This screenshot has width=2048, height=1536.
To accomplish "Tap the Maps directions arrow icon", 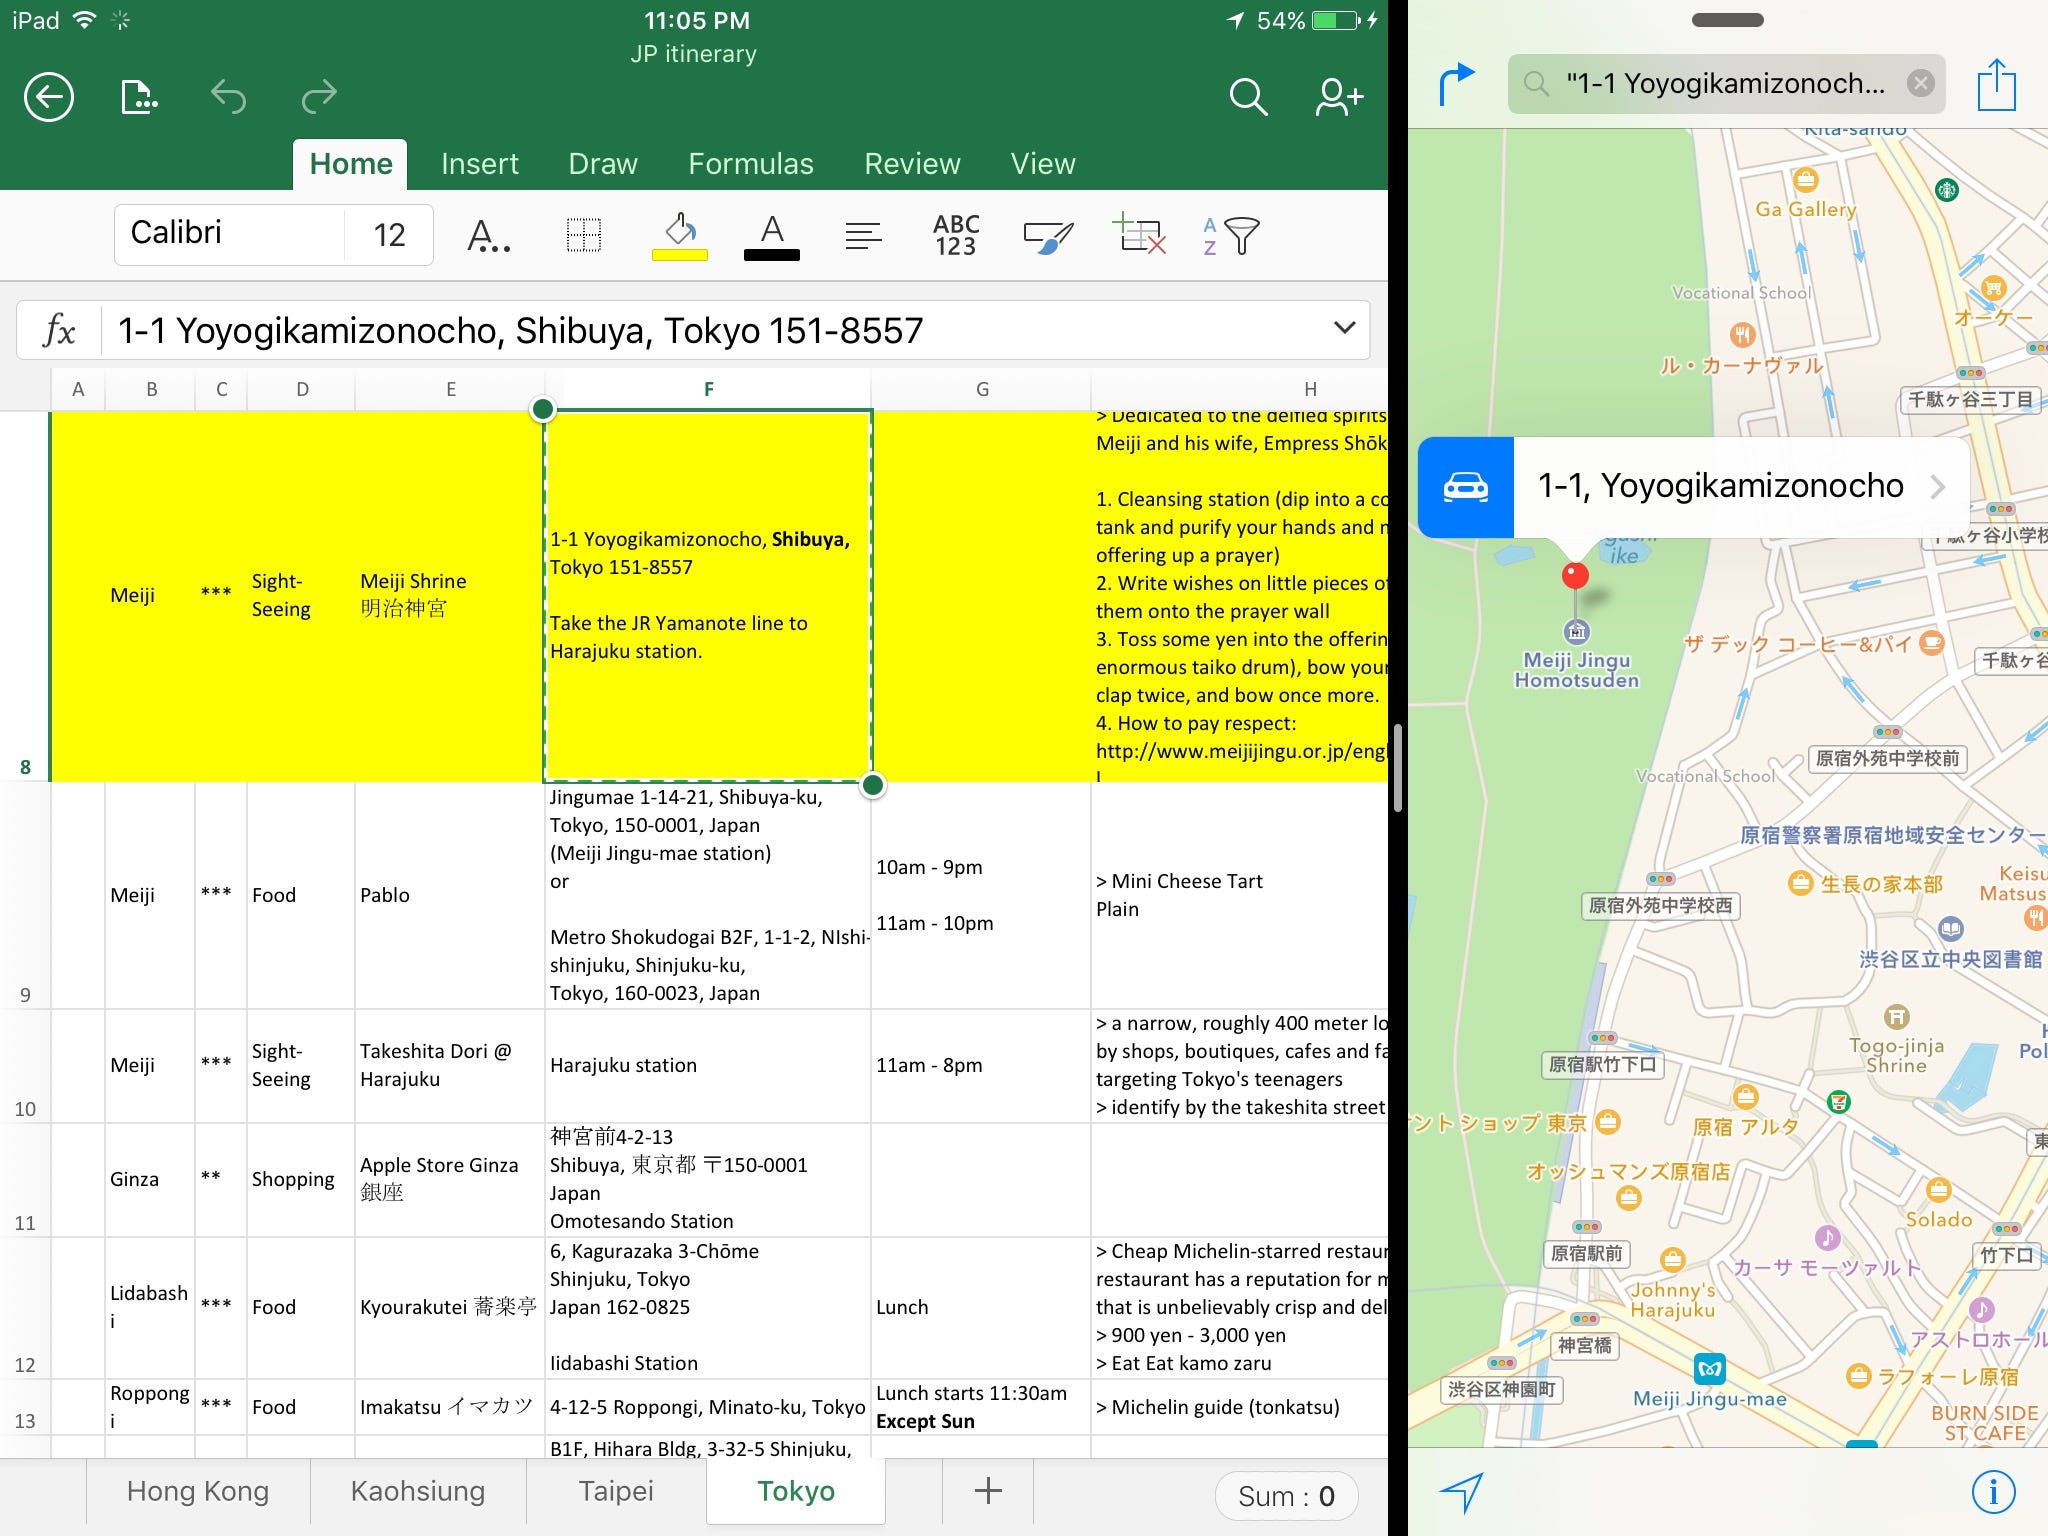I will click(1456, 84).
